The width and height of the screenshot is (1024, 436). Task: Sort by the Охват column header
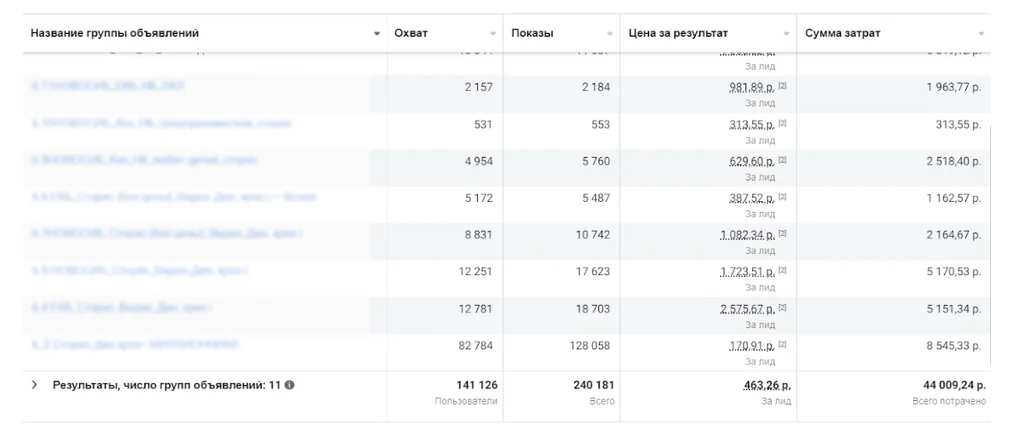tap(411, 33)
